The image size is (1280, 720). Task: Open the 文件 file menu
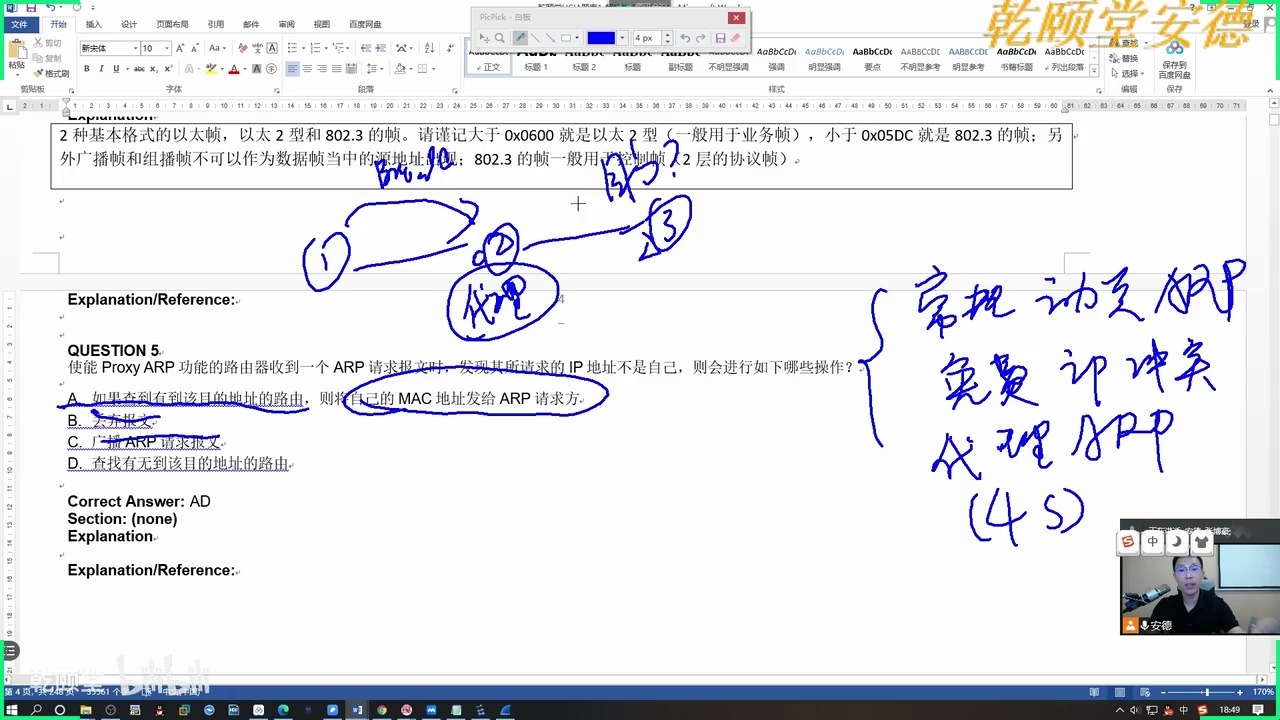pyautogui.click(x=19, y=24)
